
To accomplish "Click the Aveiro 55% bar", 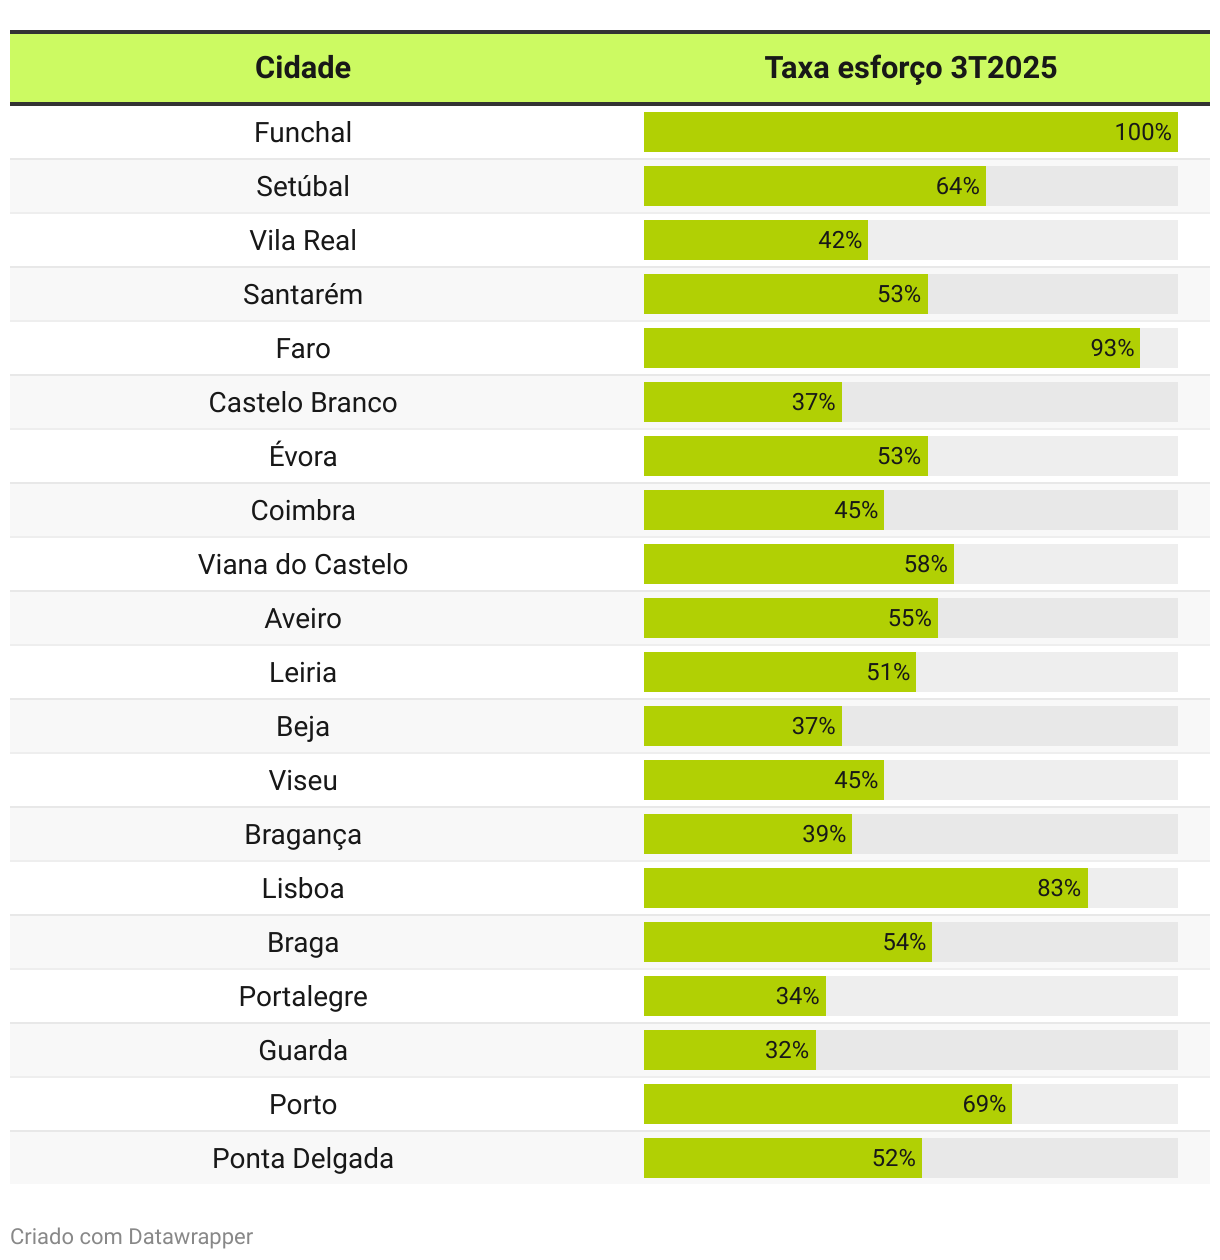I will [x=791, y=618].
